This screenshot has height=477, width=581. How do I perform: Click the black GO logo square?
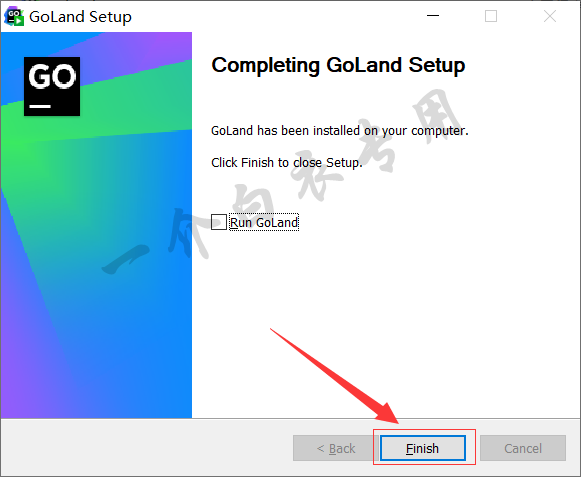(52, 86)
